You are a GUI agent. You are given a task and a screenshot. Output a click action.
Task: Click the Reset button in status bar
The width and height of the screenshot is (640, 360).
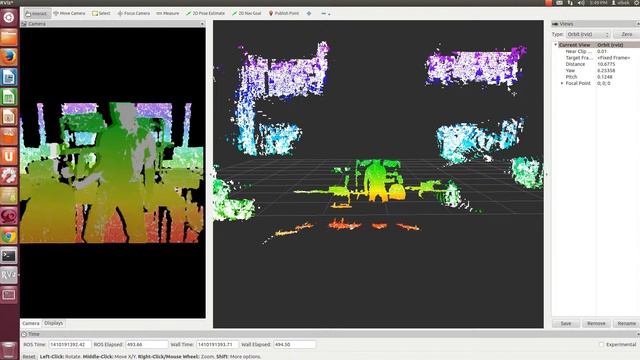[29, 357]
